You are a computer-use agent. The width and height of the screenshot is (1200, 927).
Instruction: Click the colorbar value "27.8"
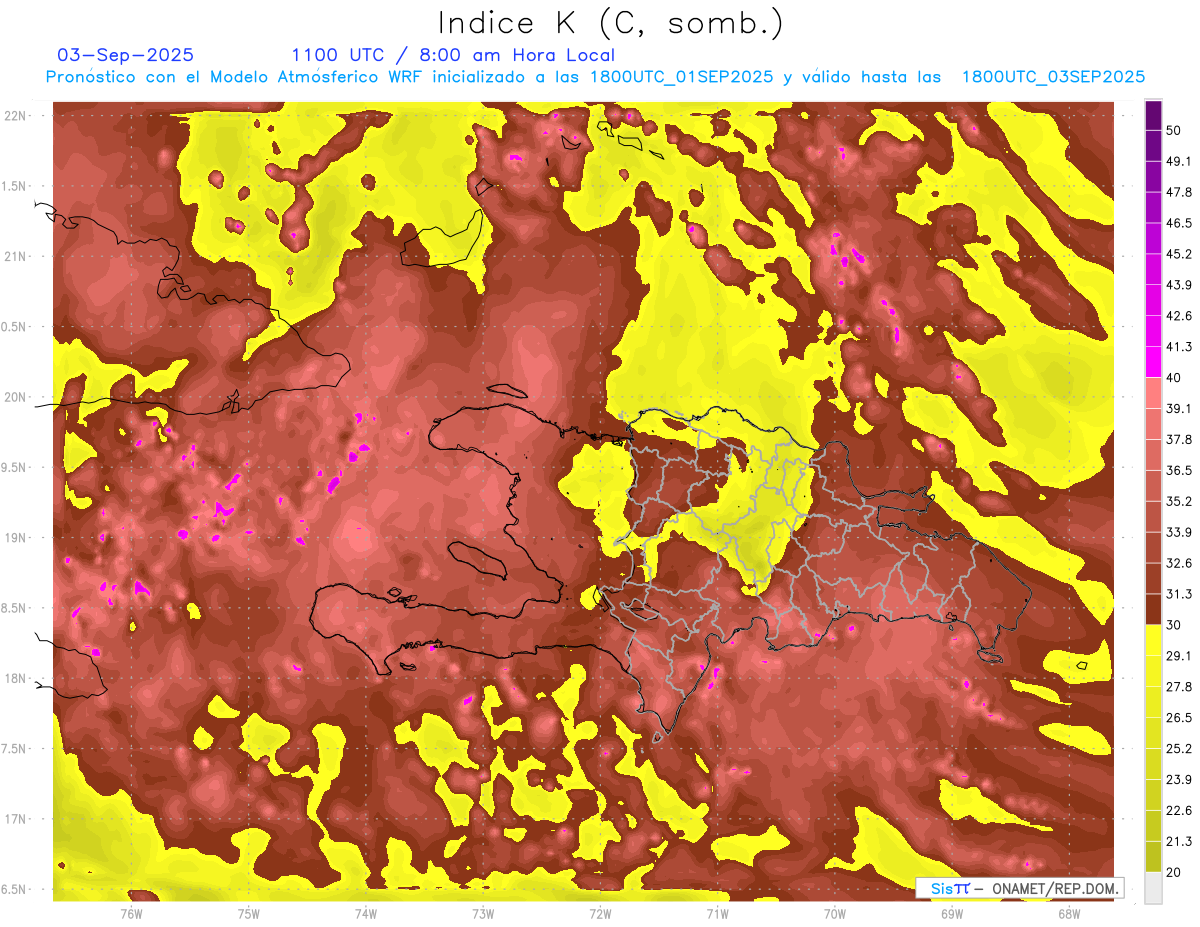tap(1179, 687)
